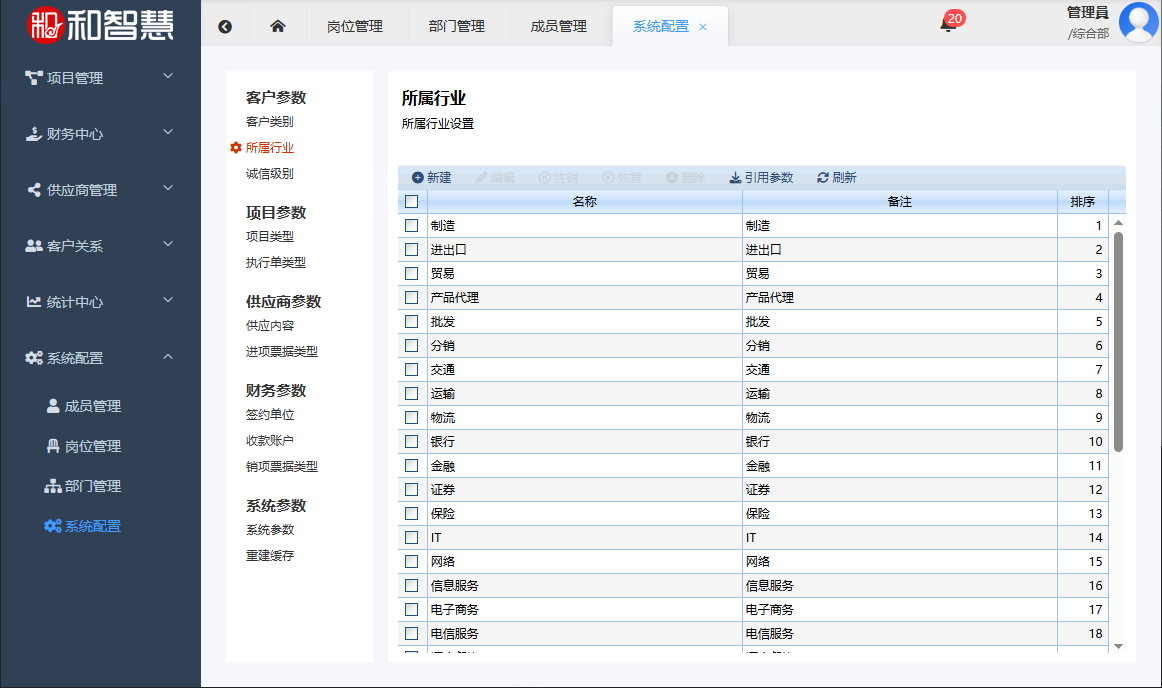Image resolution: width=1162 pixels, height=688 pixels.
Task: Click the 和智慧 logo
Action: tap(101, 24)
